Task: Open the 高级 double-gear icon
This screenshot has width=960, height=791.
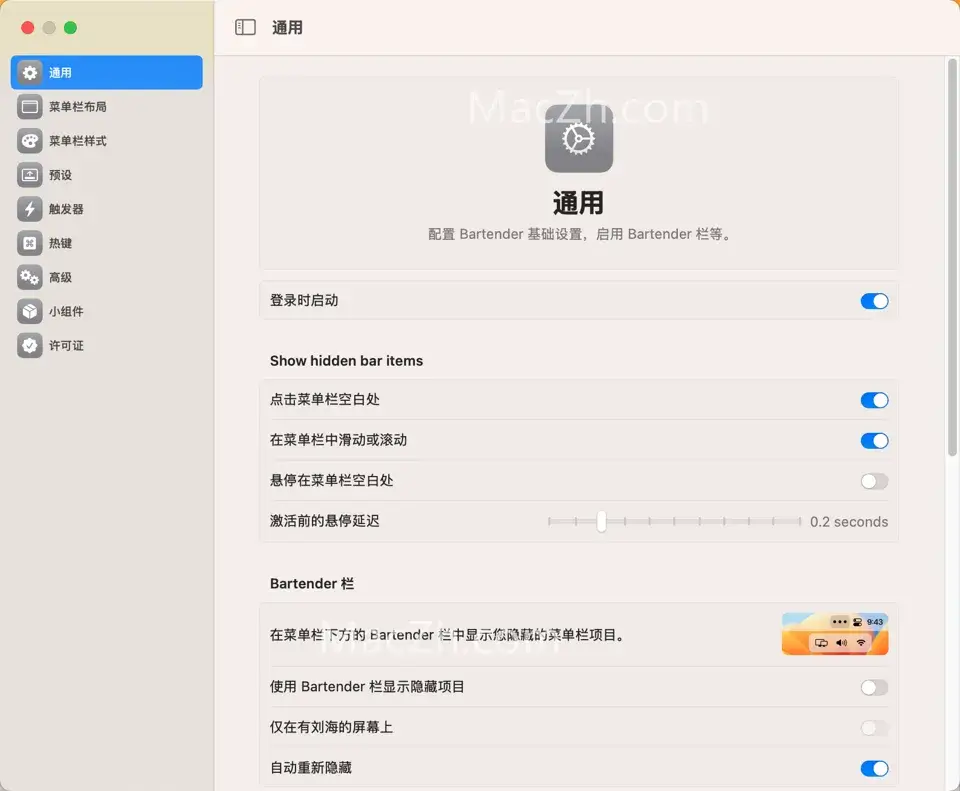Action: pyautogui.click(x=29, y=277)
